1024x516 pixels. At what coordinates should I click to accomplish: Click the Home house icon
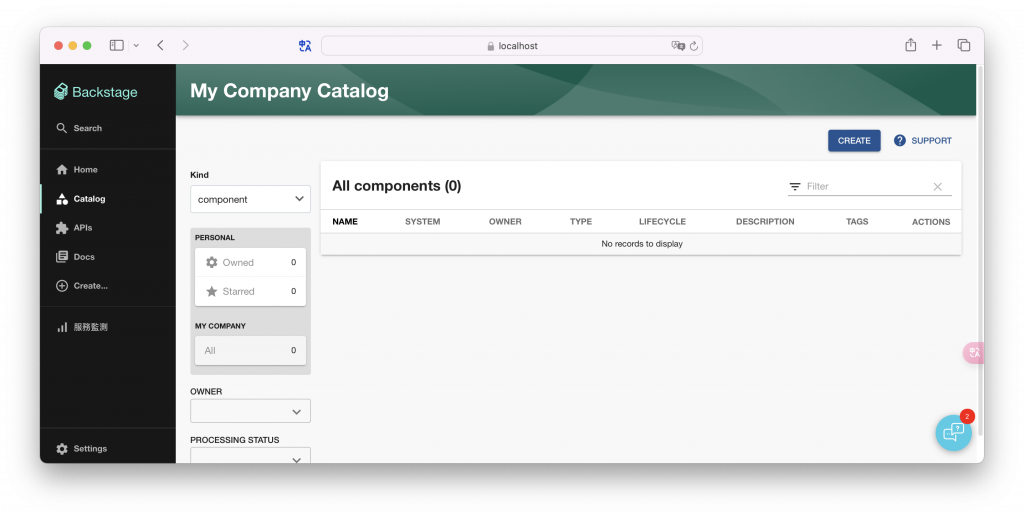62,170
